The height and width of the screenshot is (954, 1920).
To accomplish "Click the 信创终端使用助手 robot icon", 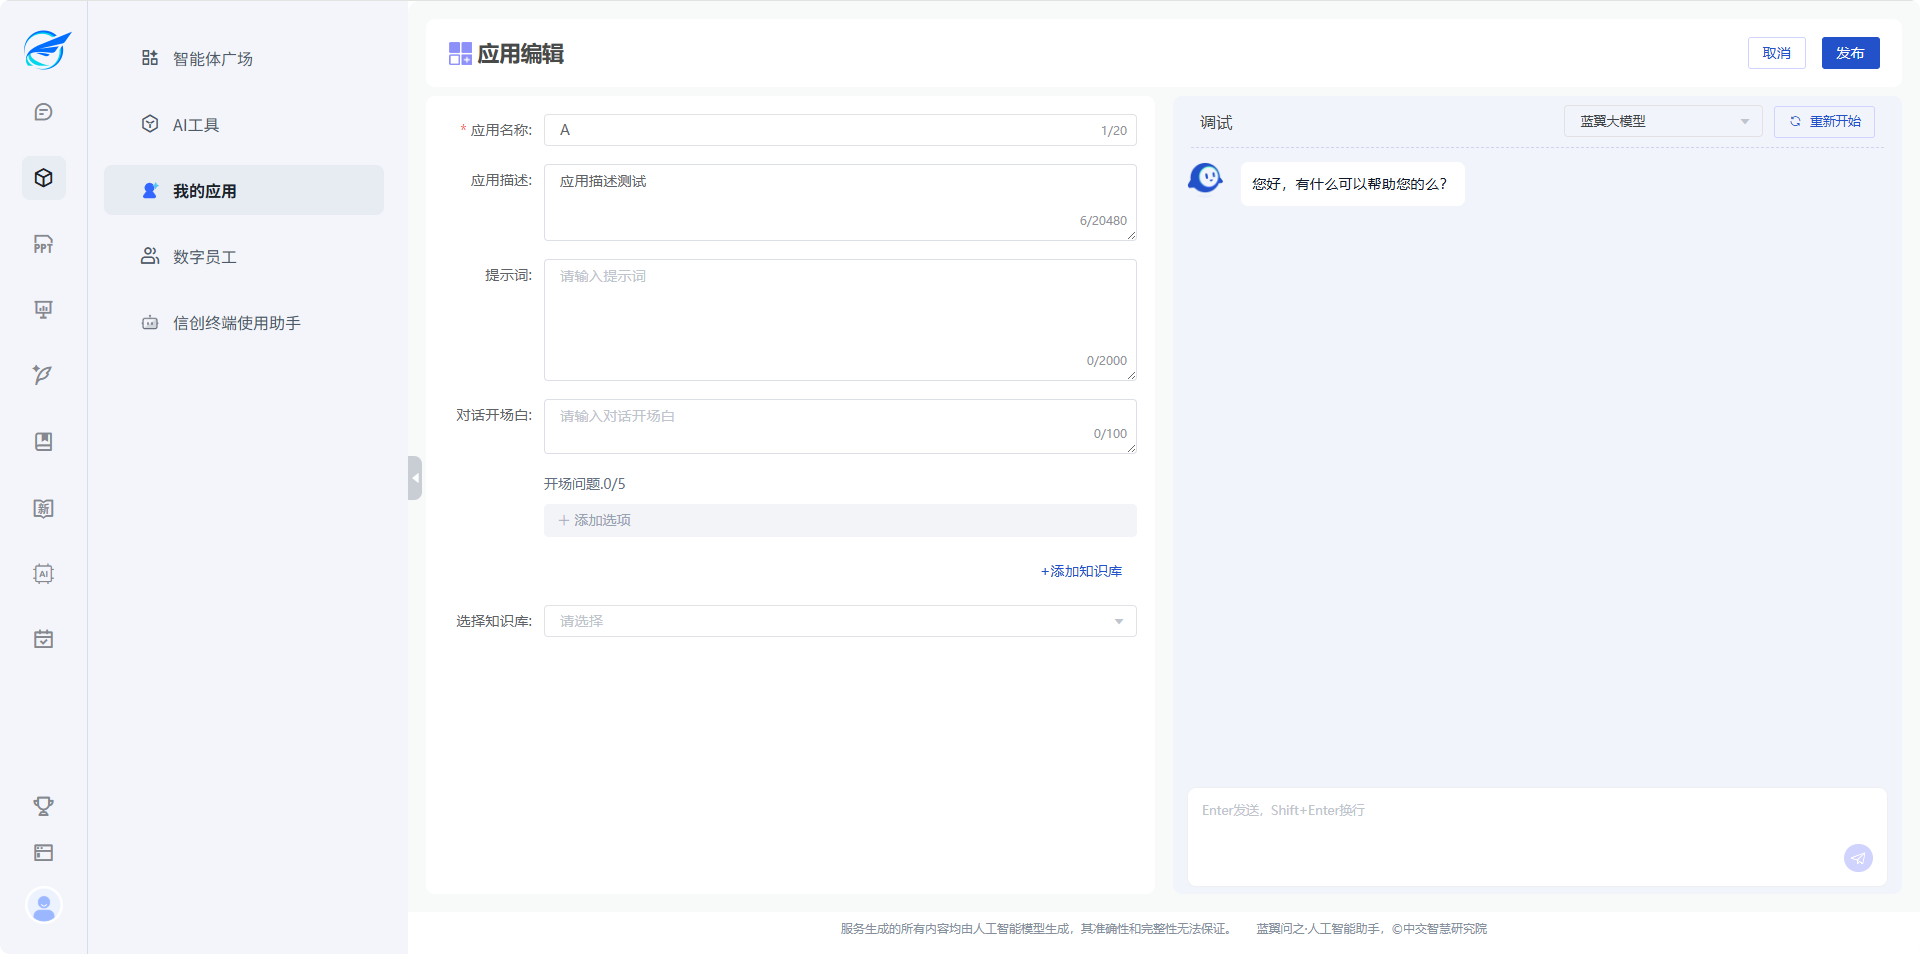I will (150, 322).
